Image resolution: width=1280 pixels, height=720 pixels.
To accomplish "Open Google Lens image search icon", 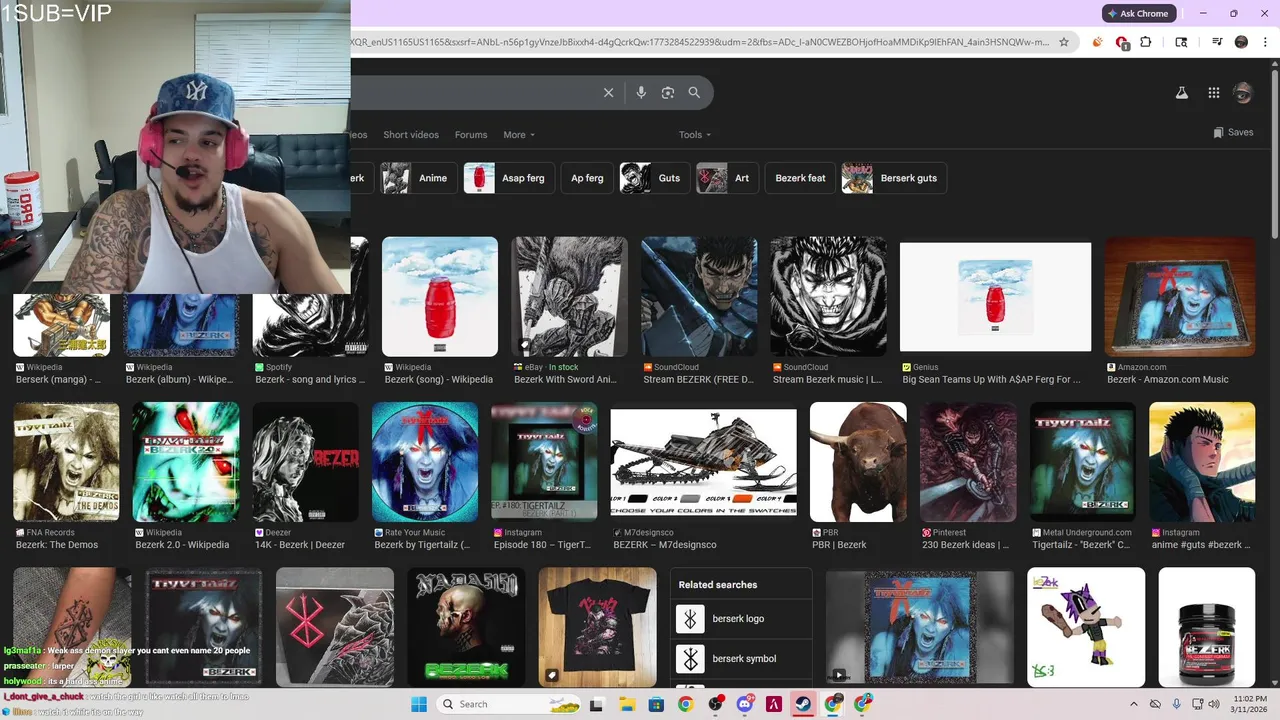I will [x=668, y=92].
